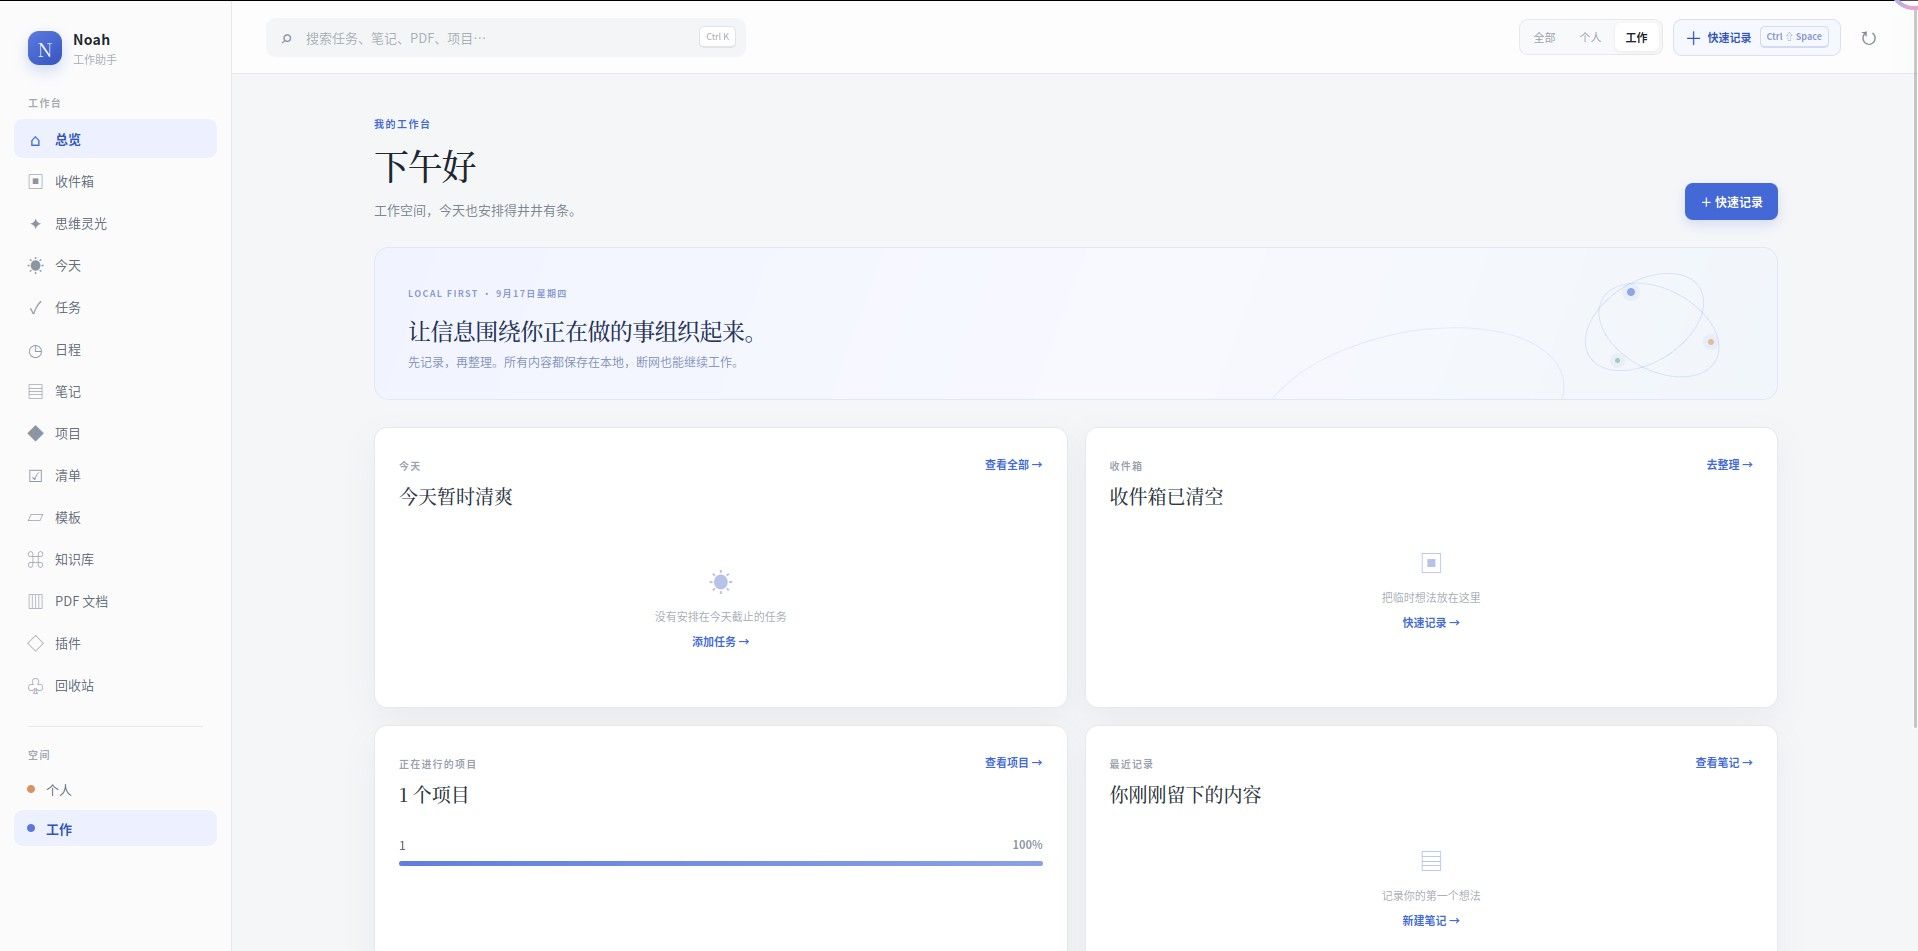Switch to the 工作 filter tab in top bar
Image resolution: width=1918 pixels, height=951 pixels.
point(1637,38)
